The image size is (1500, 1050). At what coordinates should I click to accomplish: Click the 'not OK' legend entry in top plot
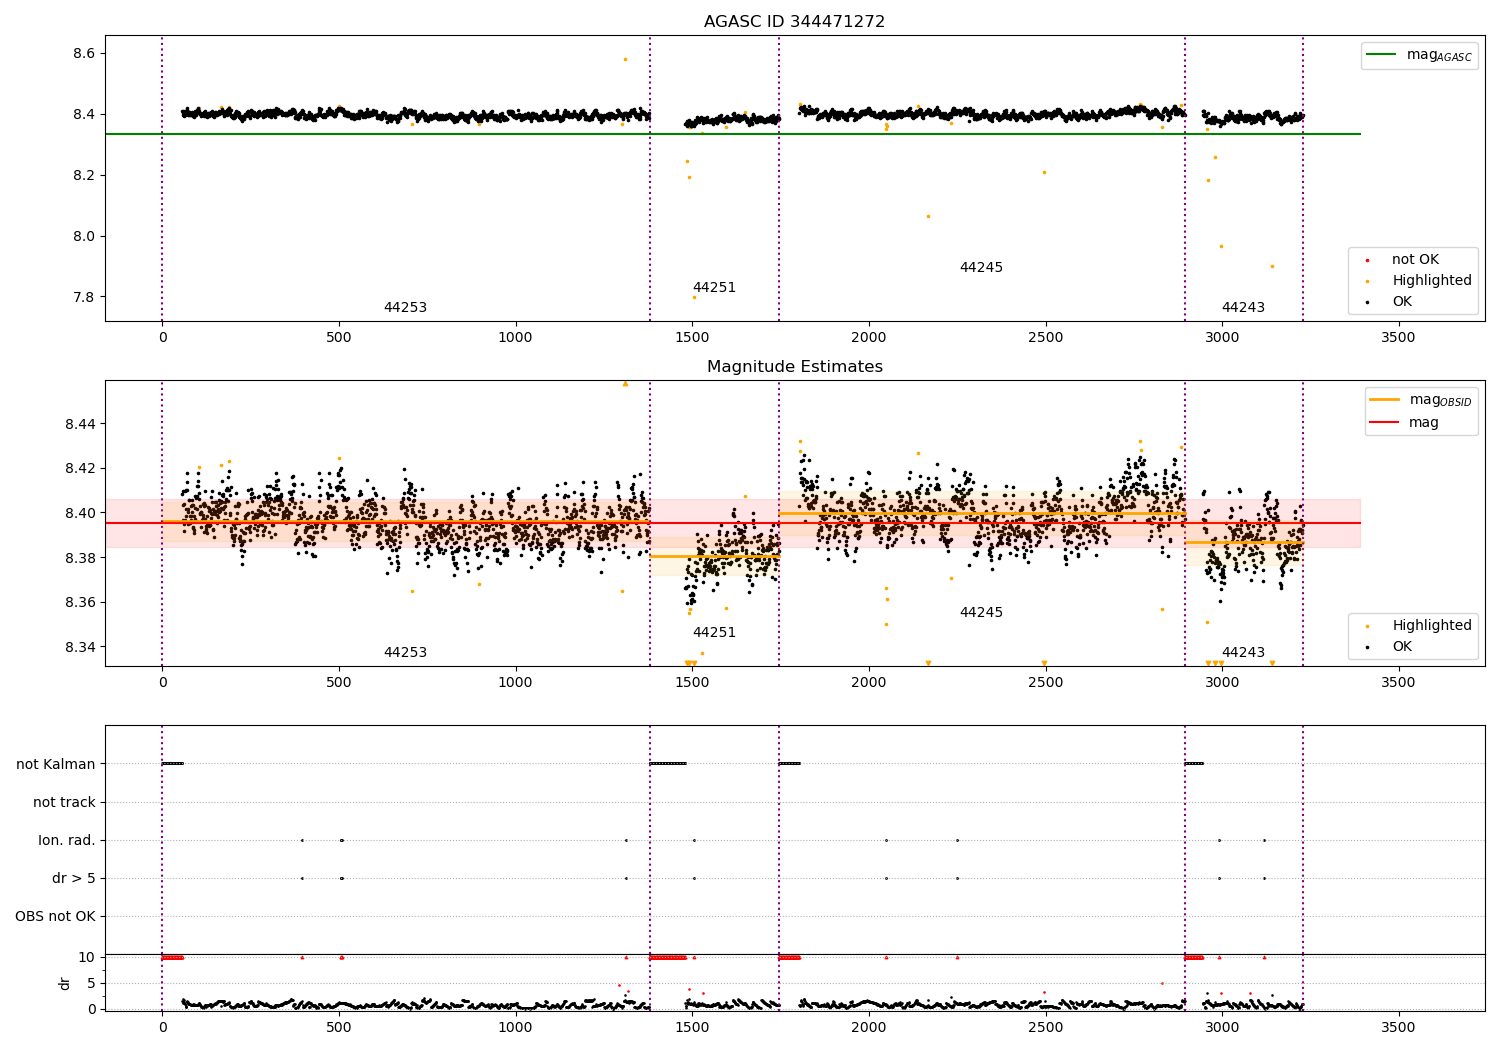click(1402, 260)
